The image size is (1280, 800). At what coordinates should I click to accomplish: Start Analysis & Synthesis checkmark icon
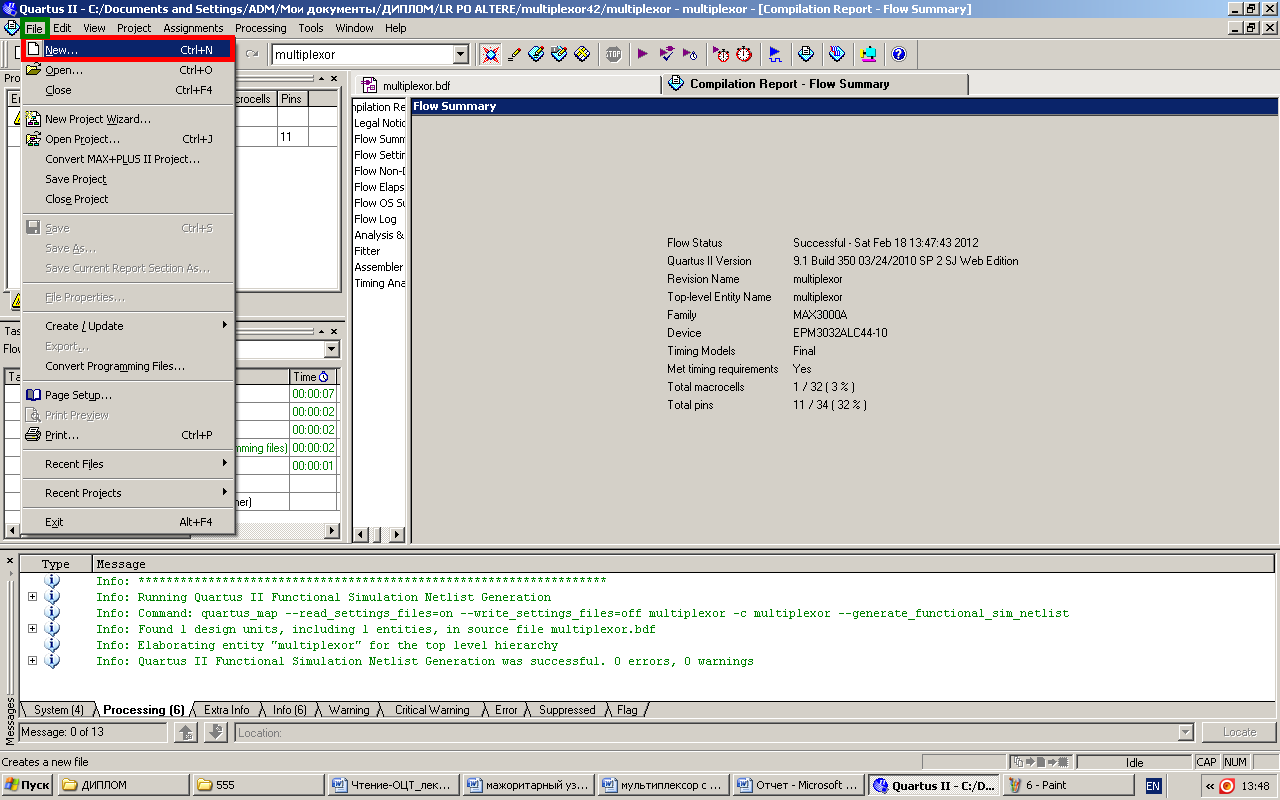point(667,54)
